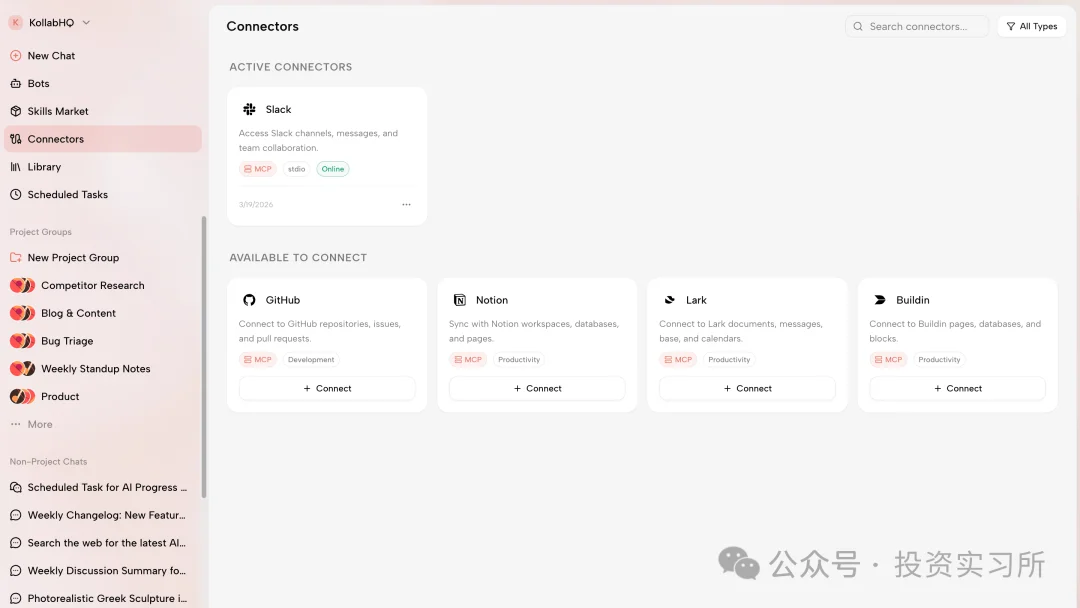Image resolution: width=1080 pixels, height=608 pixels.
Task: Click the GitHub logo icon
Action: pyautogui.click(x=249, y=300)
